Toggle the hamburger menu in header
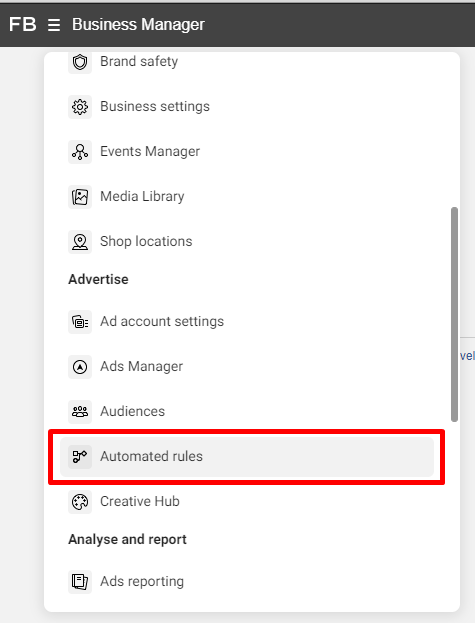Image resolution: width=475 pixels, height=623 pixels. coord(54,25)
